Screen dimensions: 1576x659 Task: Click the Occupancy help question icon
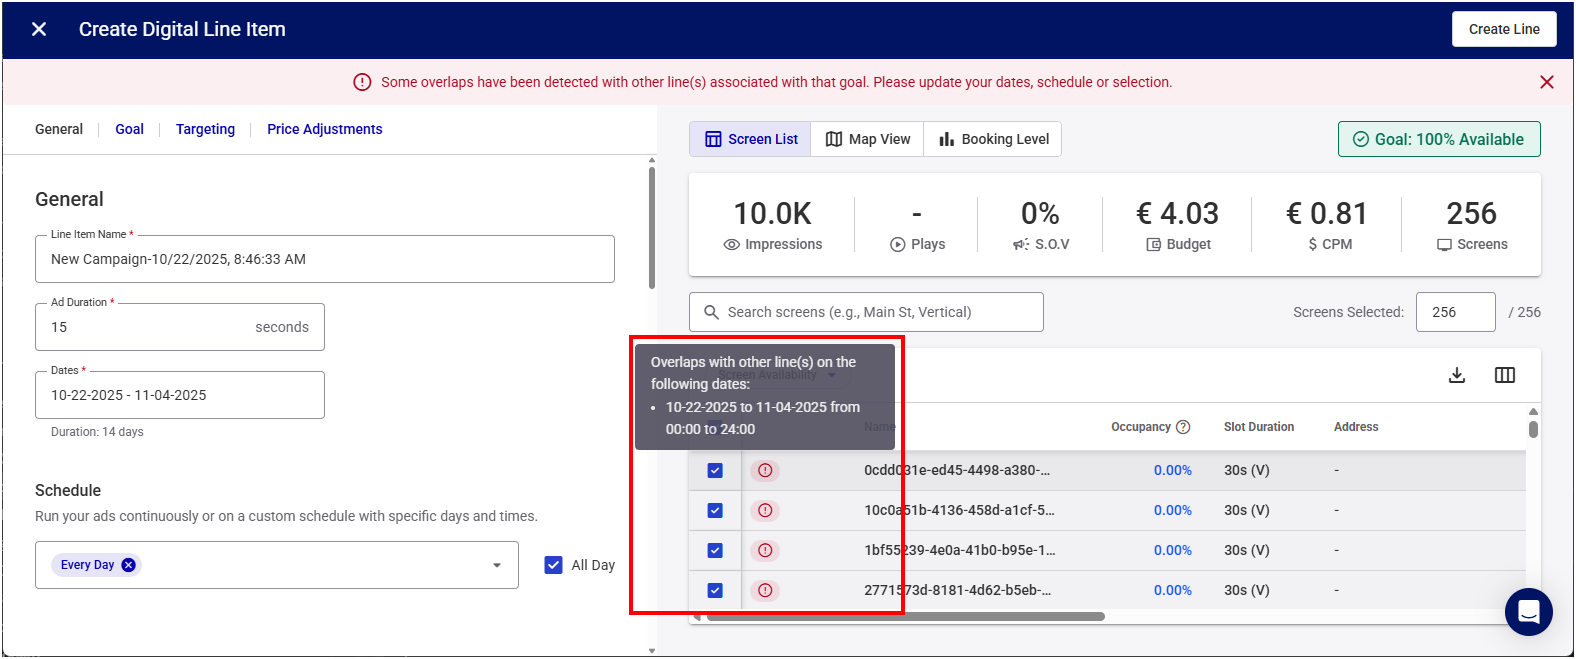click(x=1183, y=427)
